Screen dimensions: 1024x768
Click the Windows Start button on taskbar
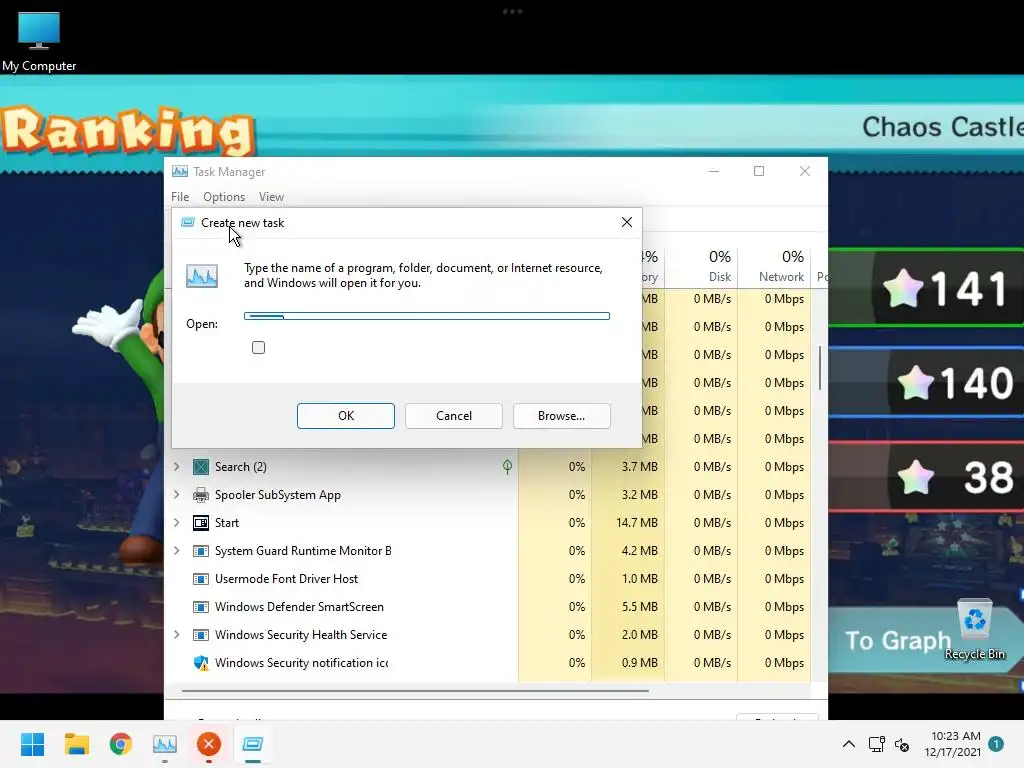(x=32, y=744)
